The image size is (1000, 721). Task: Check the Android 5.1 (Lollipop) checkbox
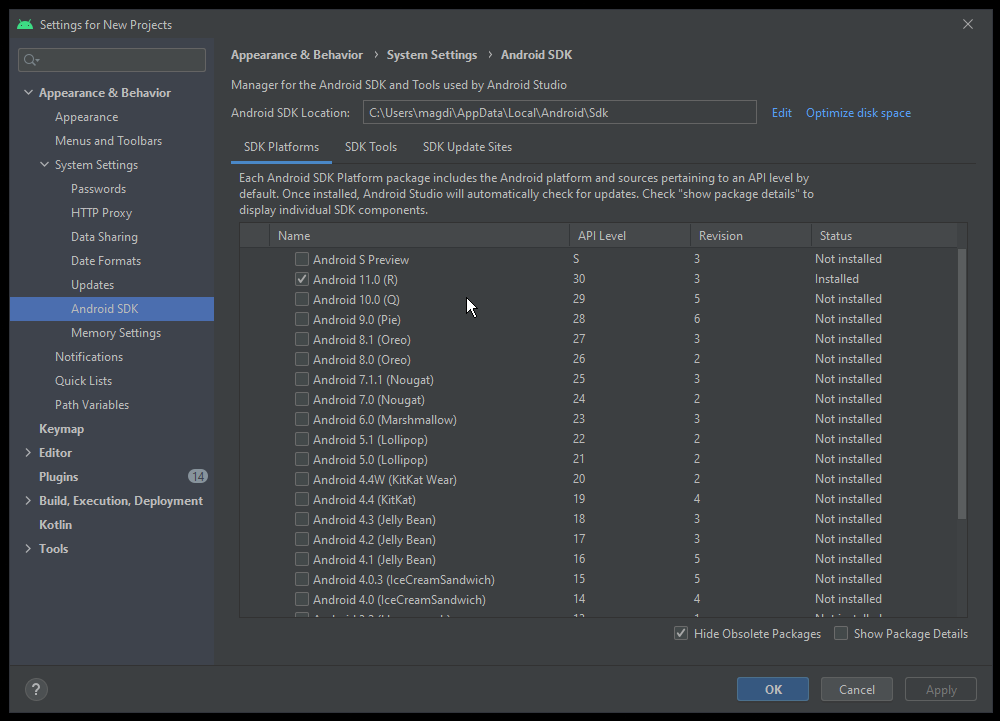tap(302, 439)
